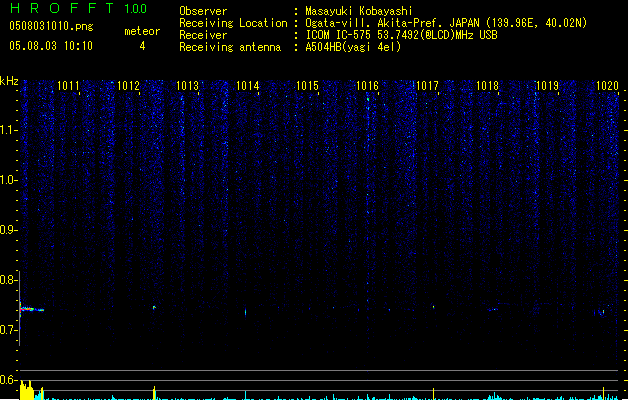The height and width of the screenshot is (400, 629).
Task: Click the meteor echo spot near 1017
Action: pyautogui.click(x=433, y=307)
